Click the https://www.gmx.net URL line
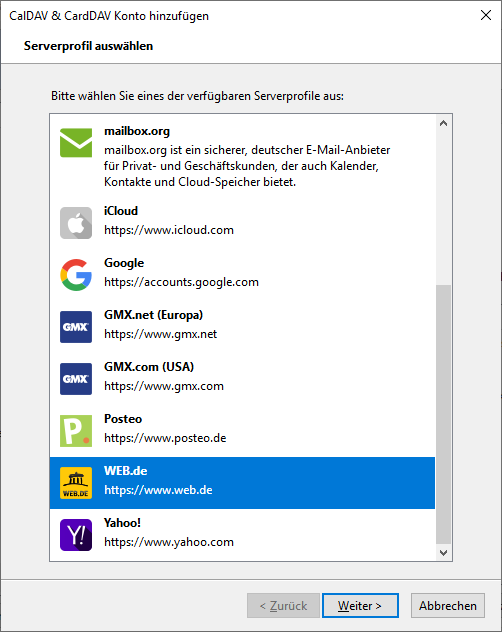This screenshot has width=502, height=632. 160,334
